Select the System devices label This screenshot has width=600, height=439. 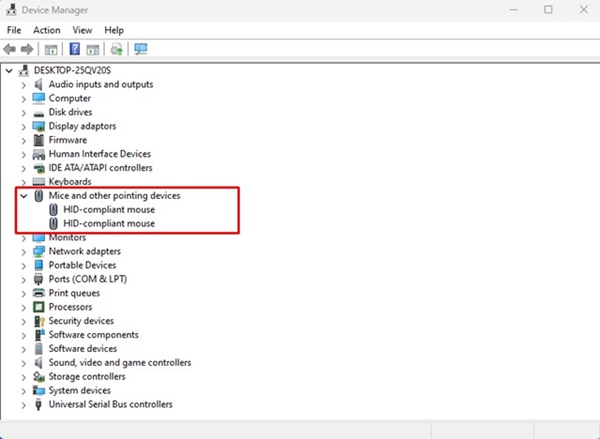(x=80, y=390)
